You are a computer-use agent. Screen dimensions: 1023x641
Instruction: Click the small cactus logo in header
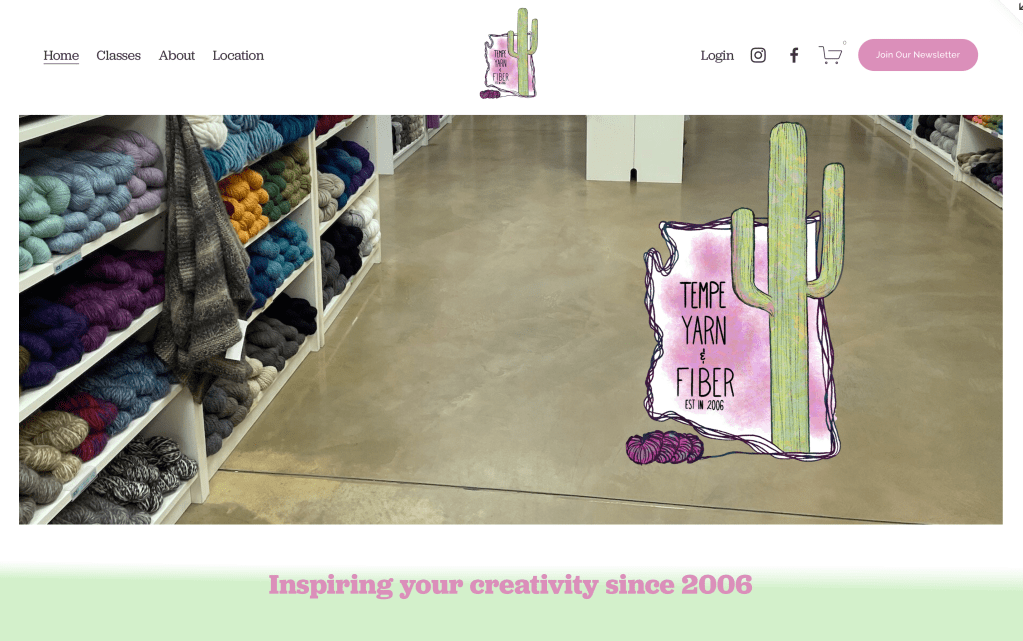510,54
